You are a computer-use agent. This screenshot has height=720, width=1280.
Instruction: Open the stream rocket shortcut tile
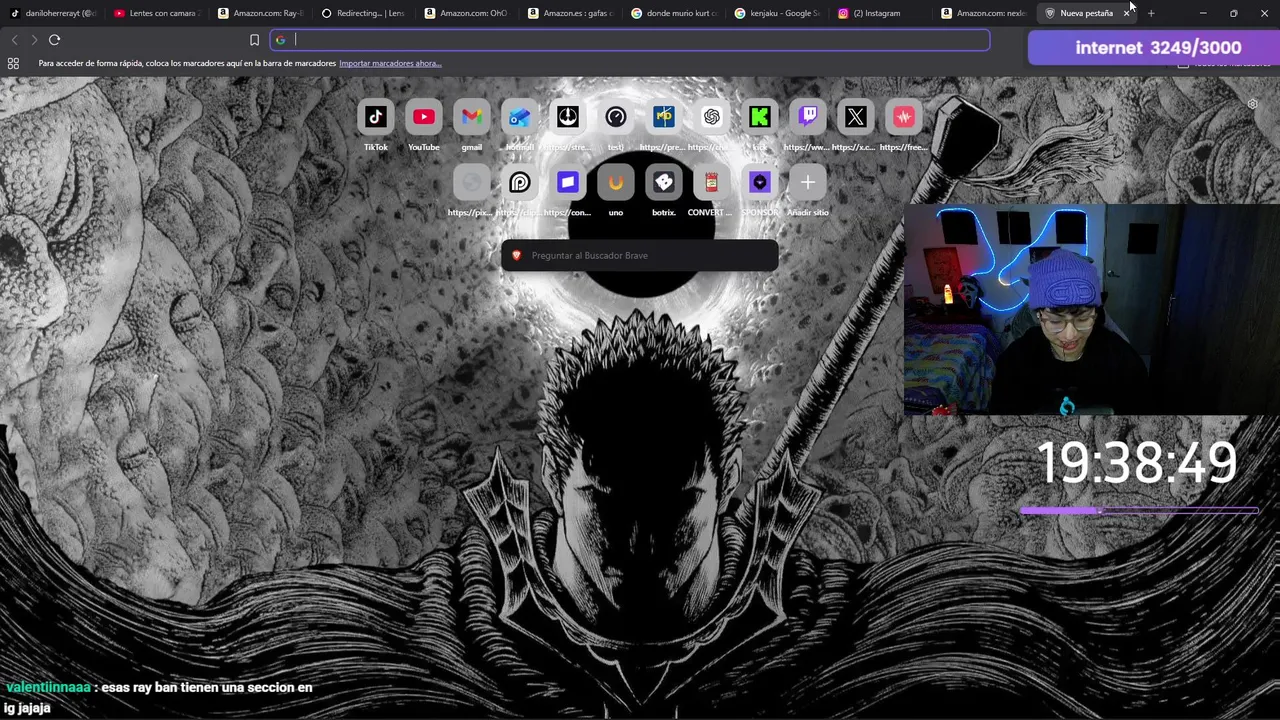(x=568, y=117)
